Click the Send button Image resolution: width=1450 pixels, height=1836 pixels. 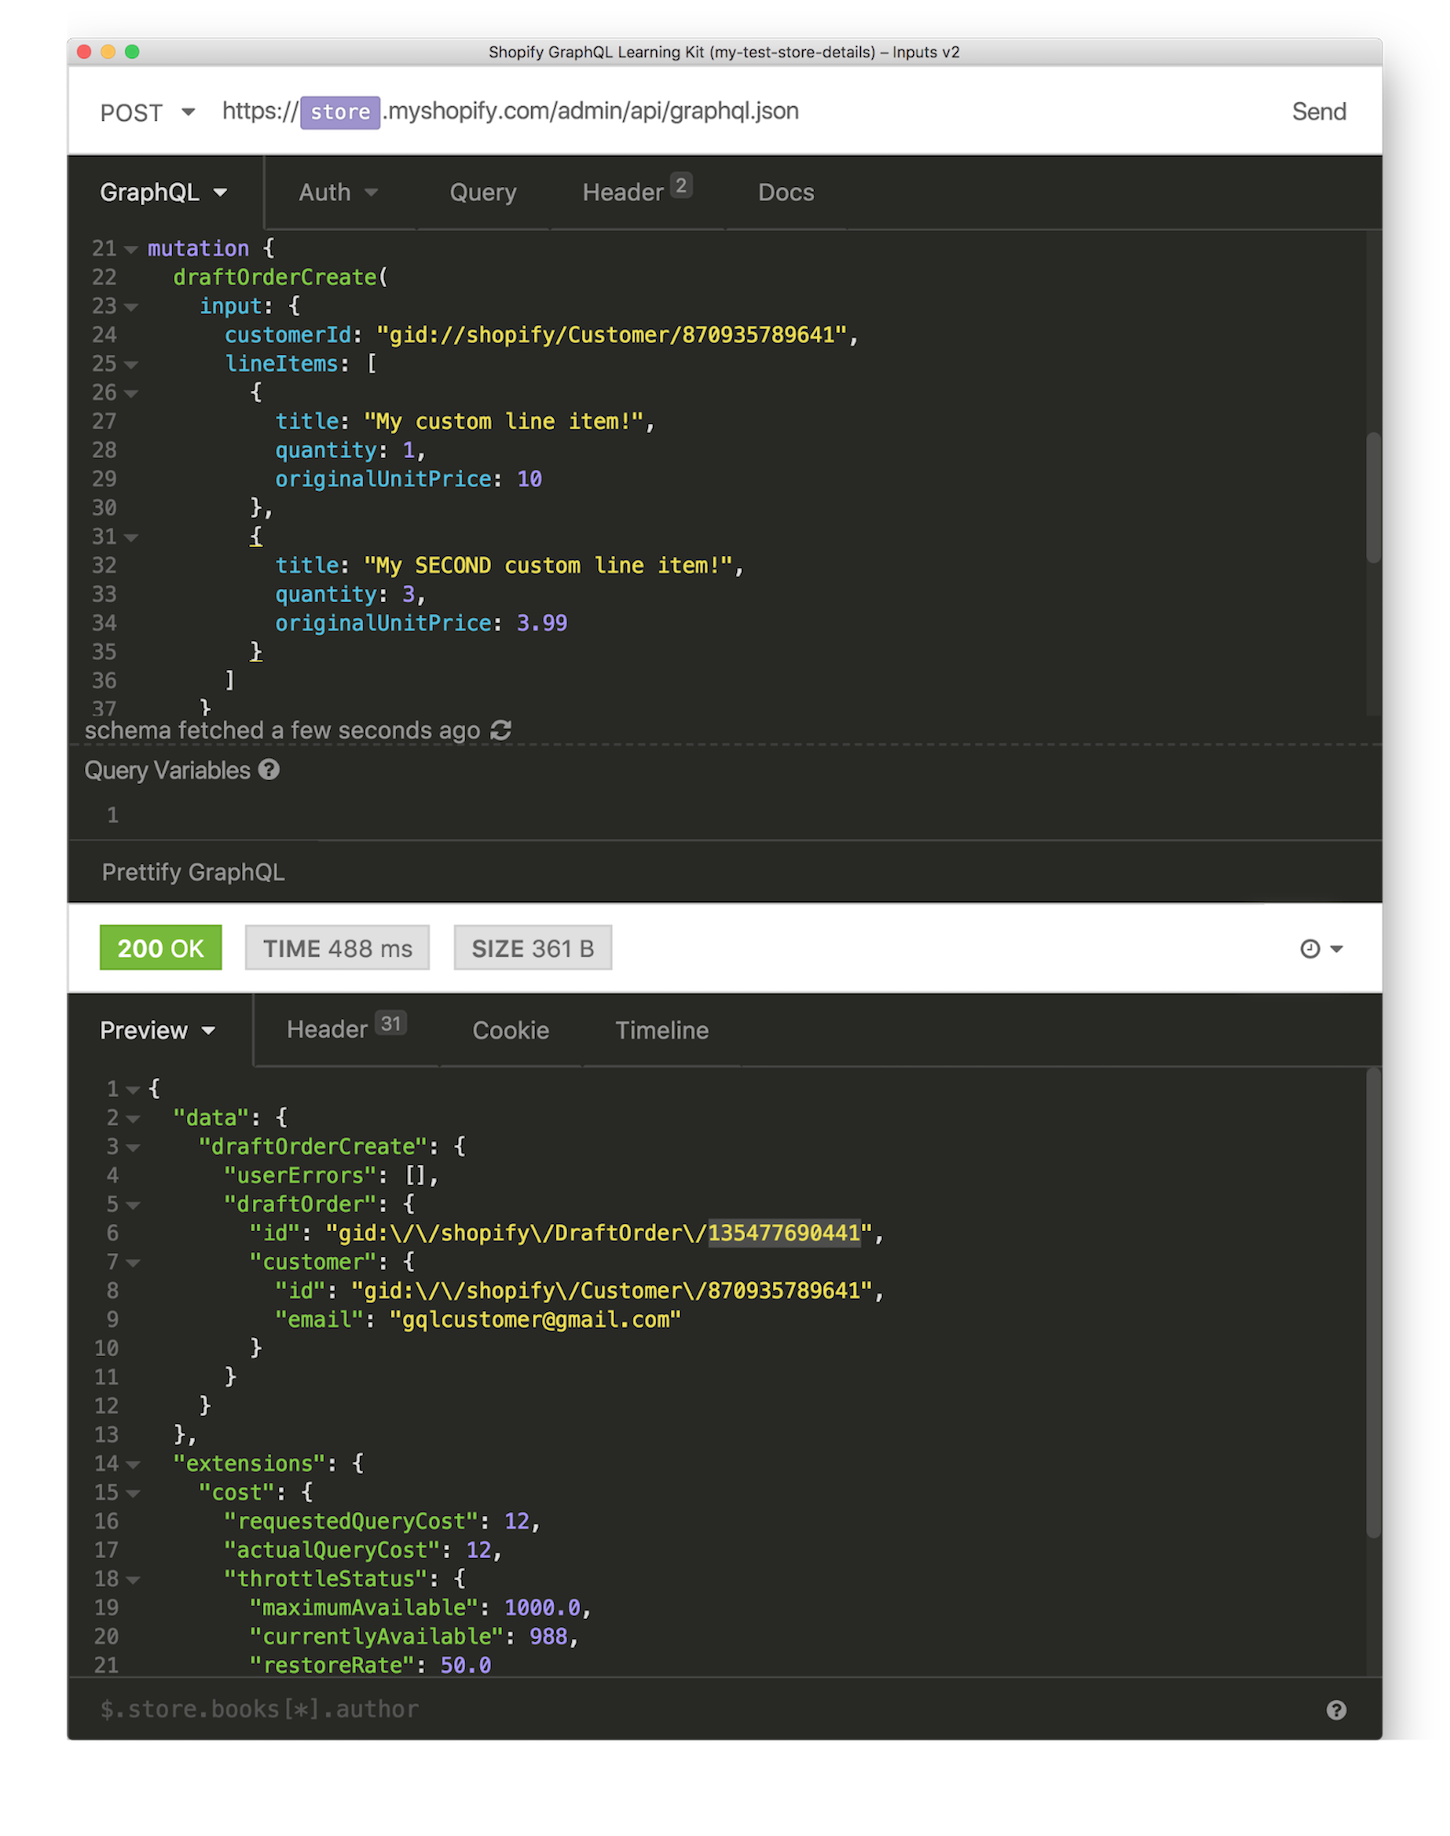point(1318,112)
